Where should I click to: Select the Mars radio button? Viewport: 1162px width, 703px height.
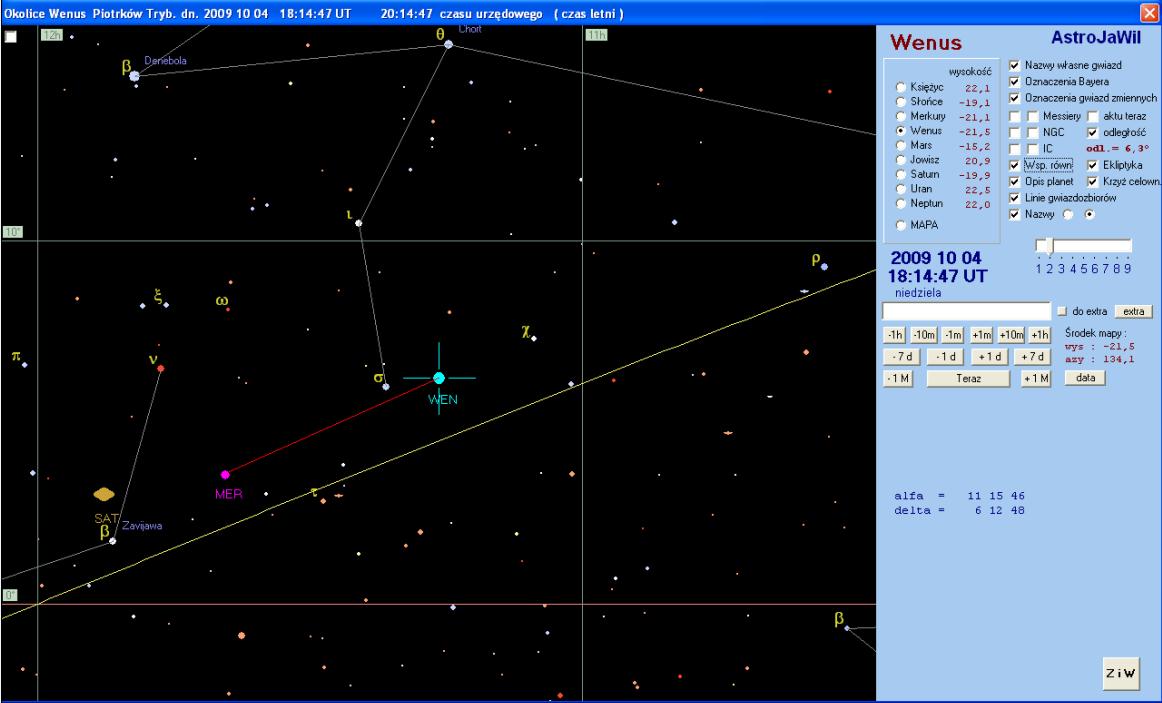tap(900, 145)
